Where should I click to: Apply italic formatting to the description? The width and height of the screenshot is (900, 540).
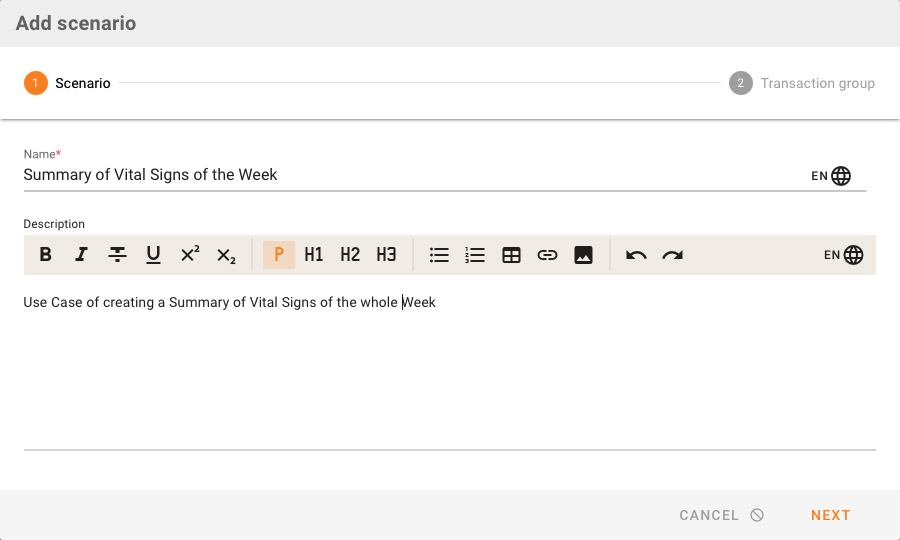click(82, 255)
